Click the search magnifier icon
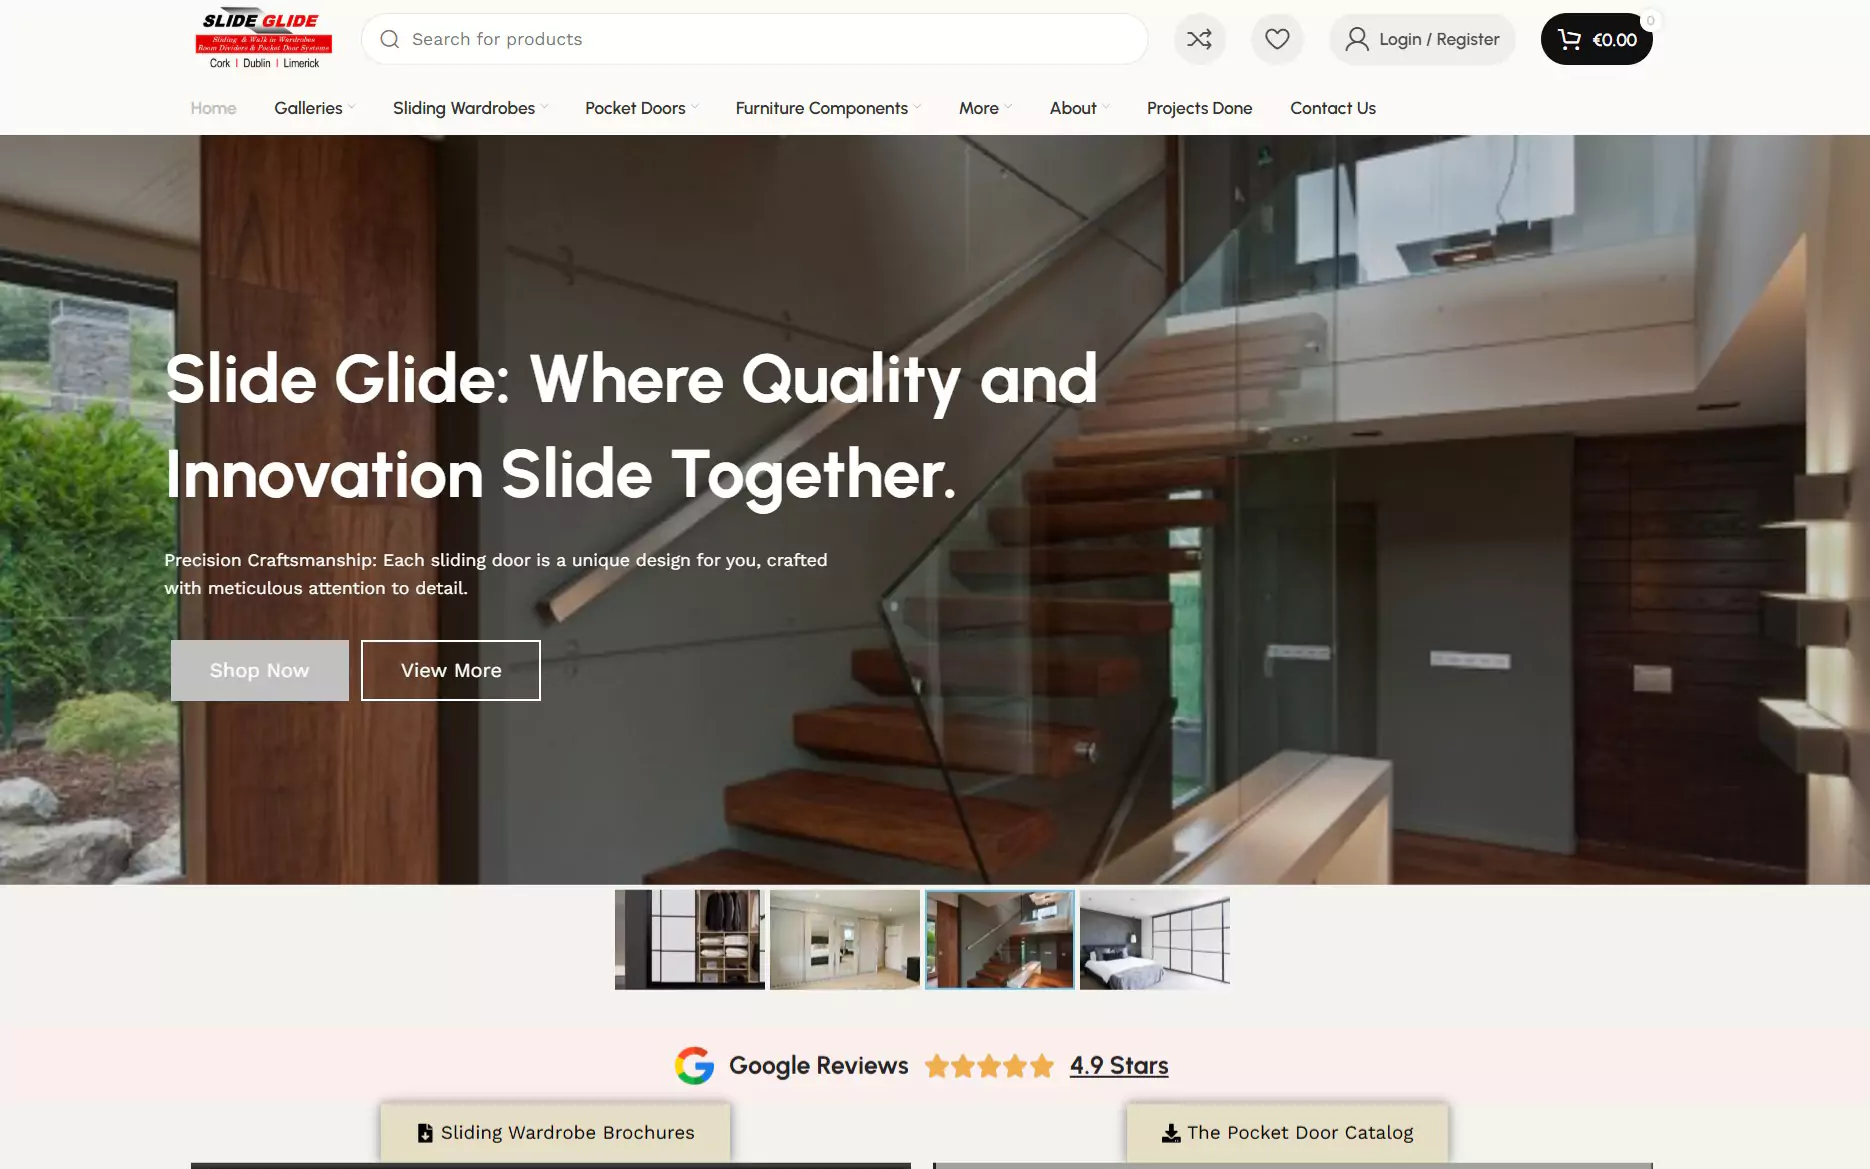1870x1169 pixels. click(x=390, y=39)
